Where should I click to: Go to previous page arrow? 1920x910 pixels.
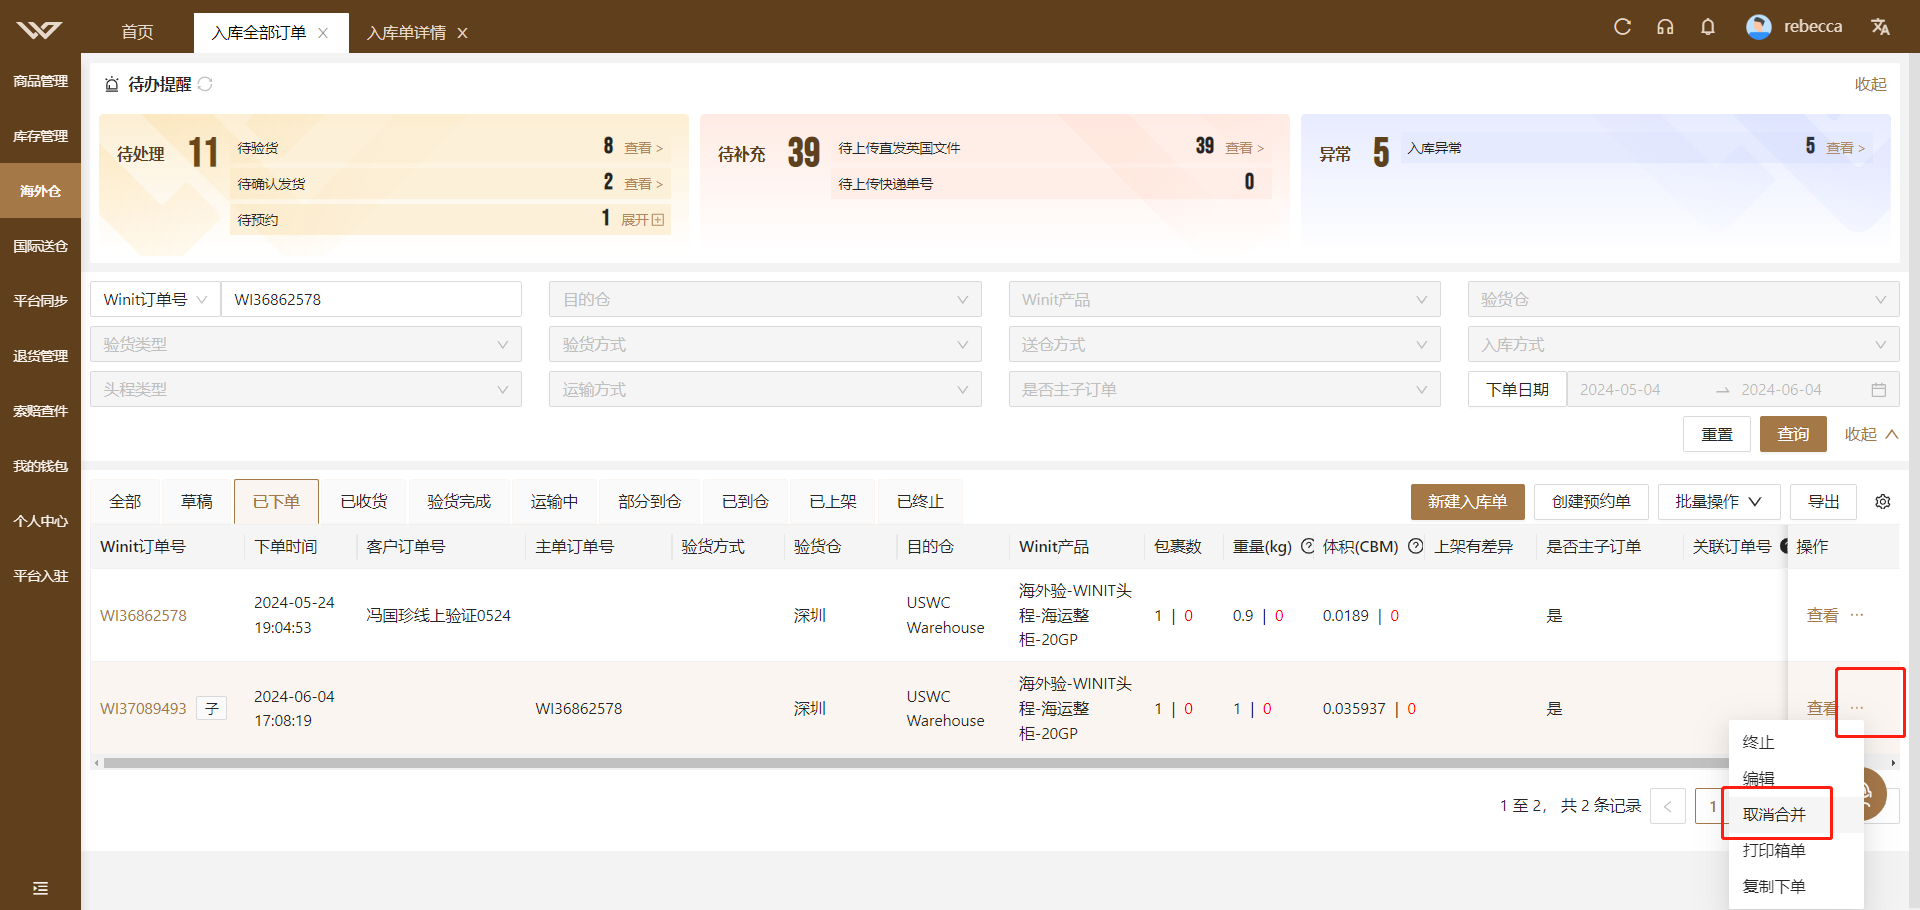click(x=1668, y=806)
